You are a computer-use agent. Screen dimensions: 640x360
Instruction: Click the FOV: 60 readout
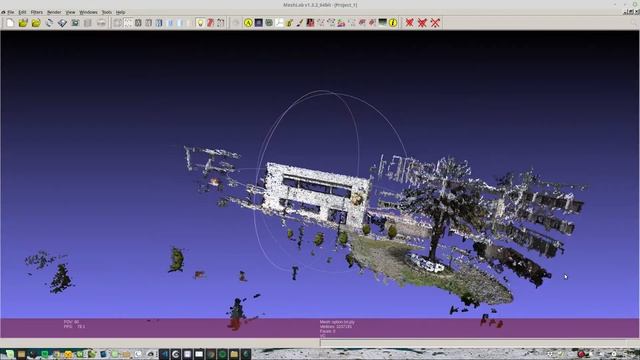point(71,322)
